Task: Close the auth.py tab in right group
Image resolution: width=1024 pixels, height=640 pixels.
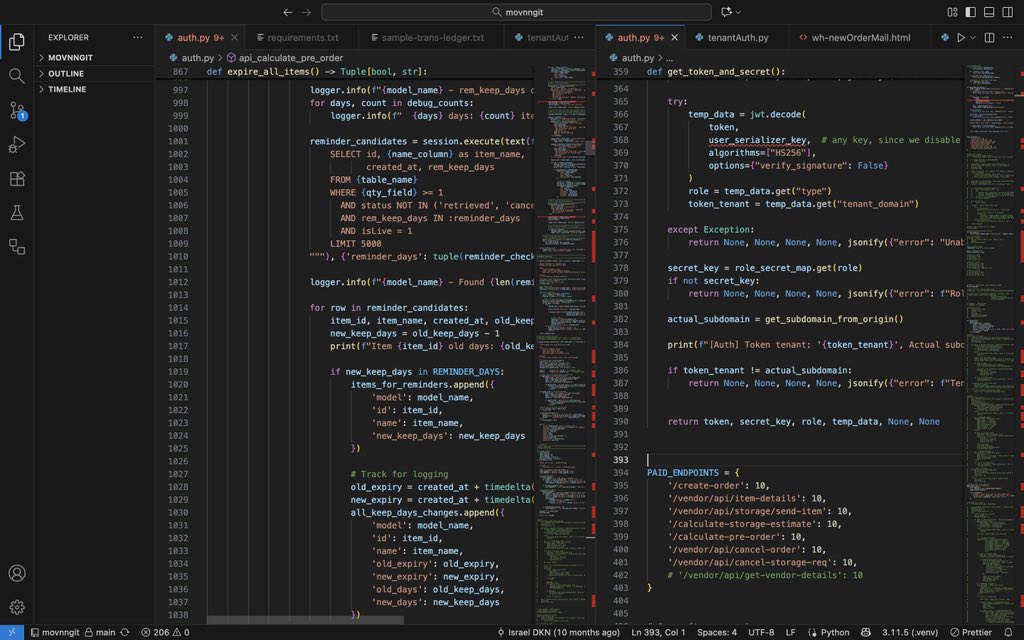Action: [675, 37]
